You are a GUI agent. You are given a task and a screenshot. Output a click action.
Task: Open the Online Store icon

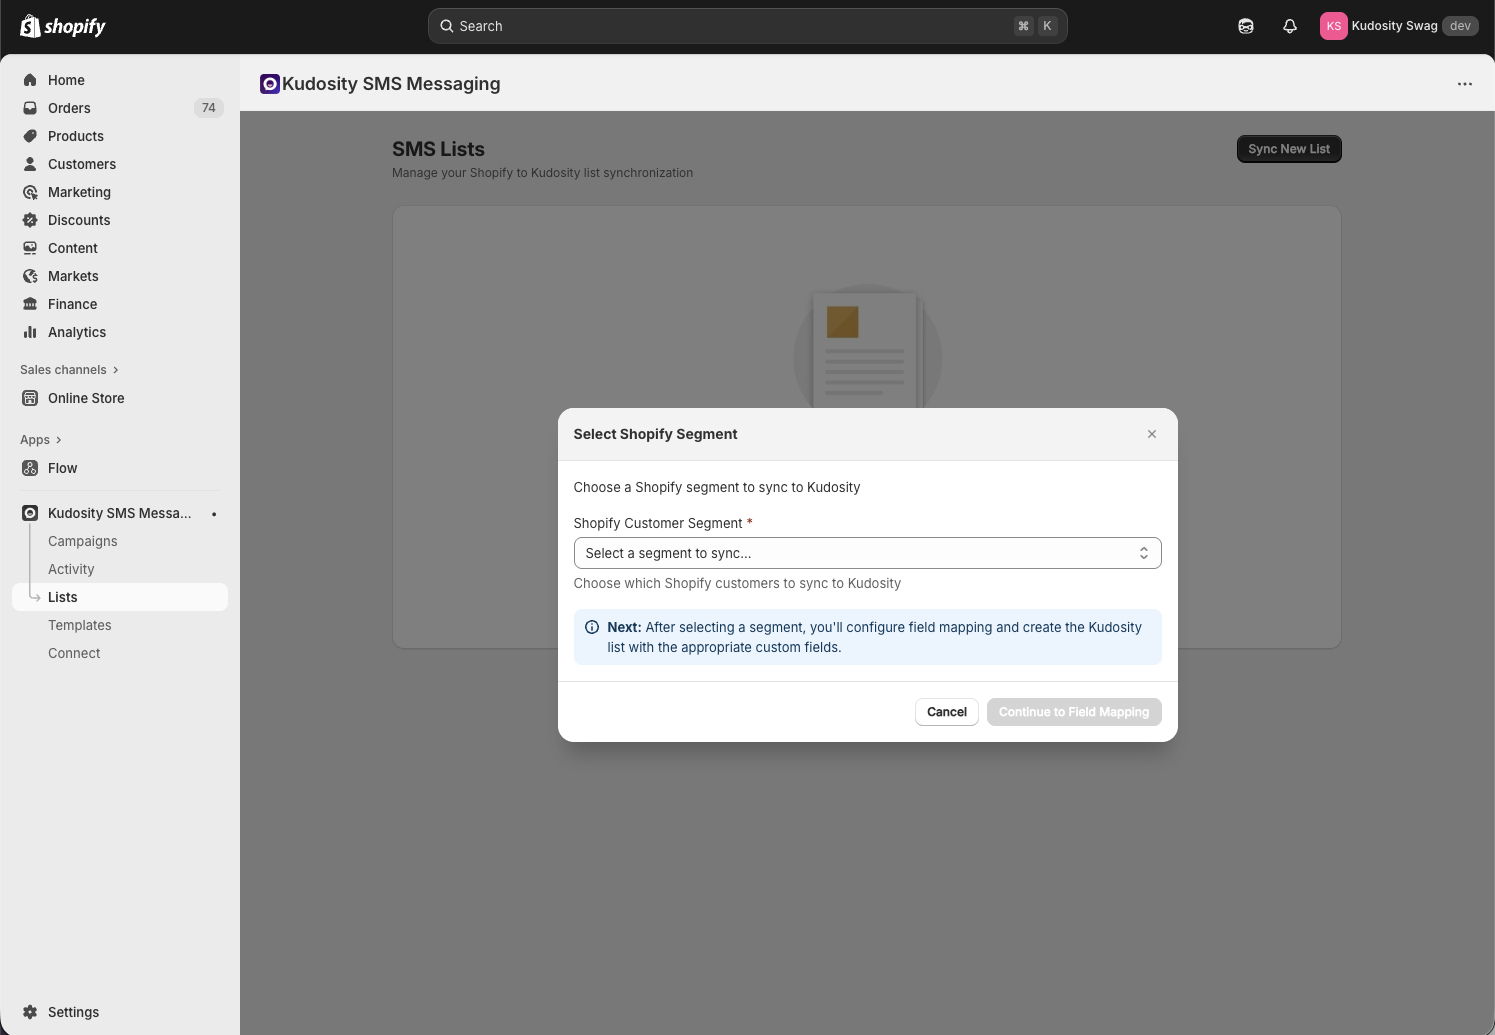30,398
